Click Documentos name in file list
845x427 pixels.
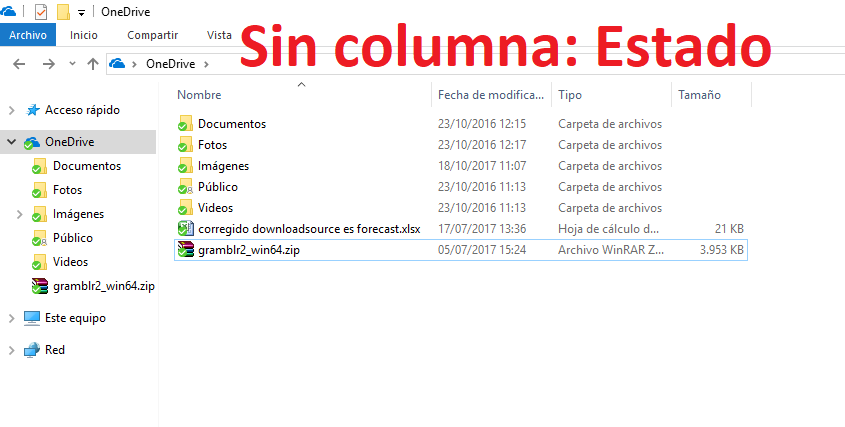tap(232, 124)
